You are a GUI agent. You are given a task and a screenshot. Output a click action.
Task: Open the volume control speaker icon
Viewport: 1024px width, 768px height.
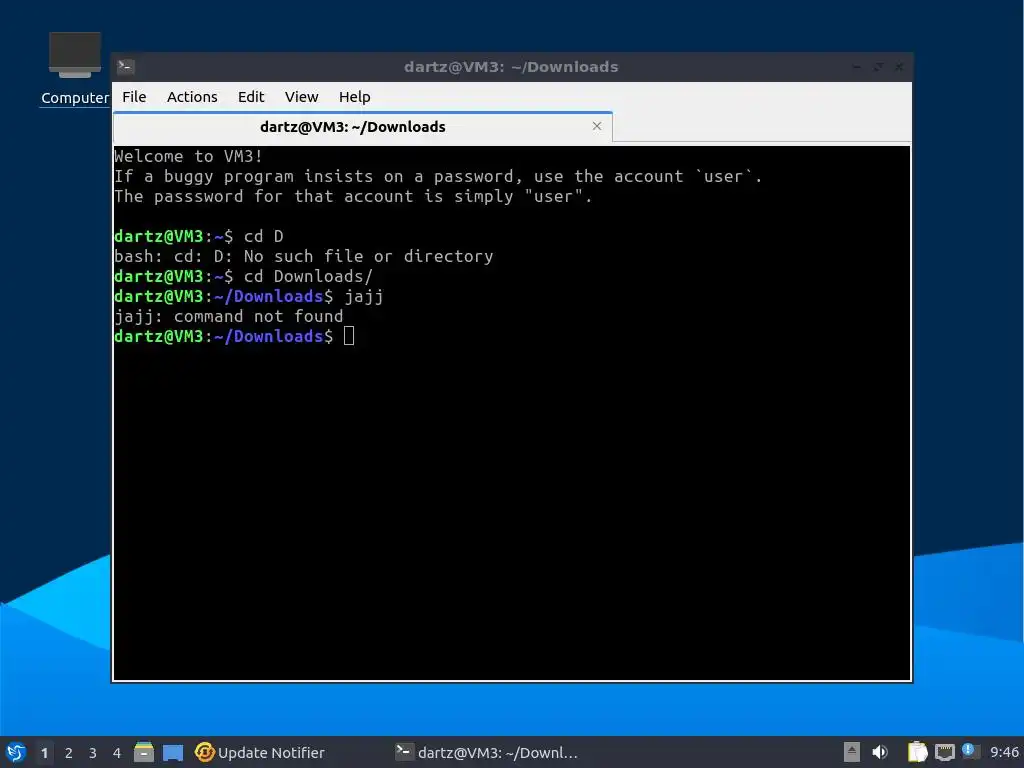pos(880,752)
